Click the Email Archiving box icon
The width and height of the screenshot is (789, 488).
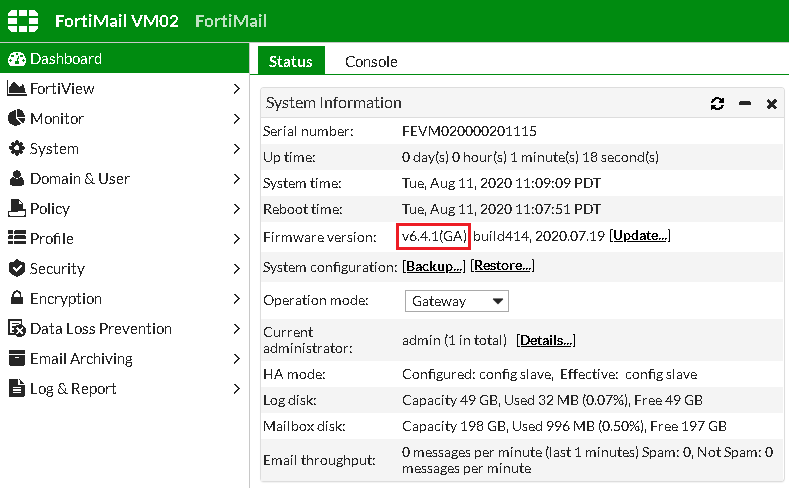click(17, 358)
